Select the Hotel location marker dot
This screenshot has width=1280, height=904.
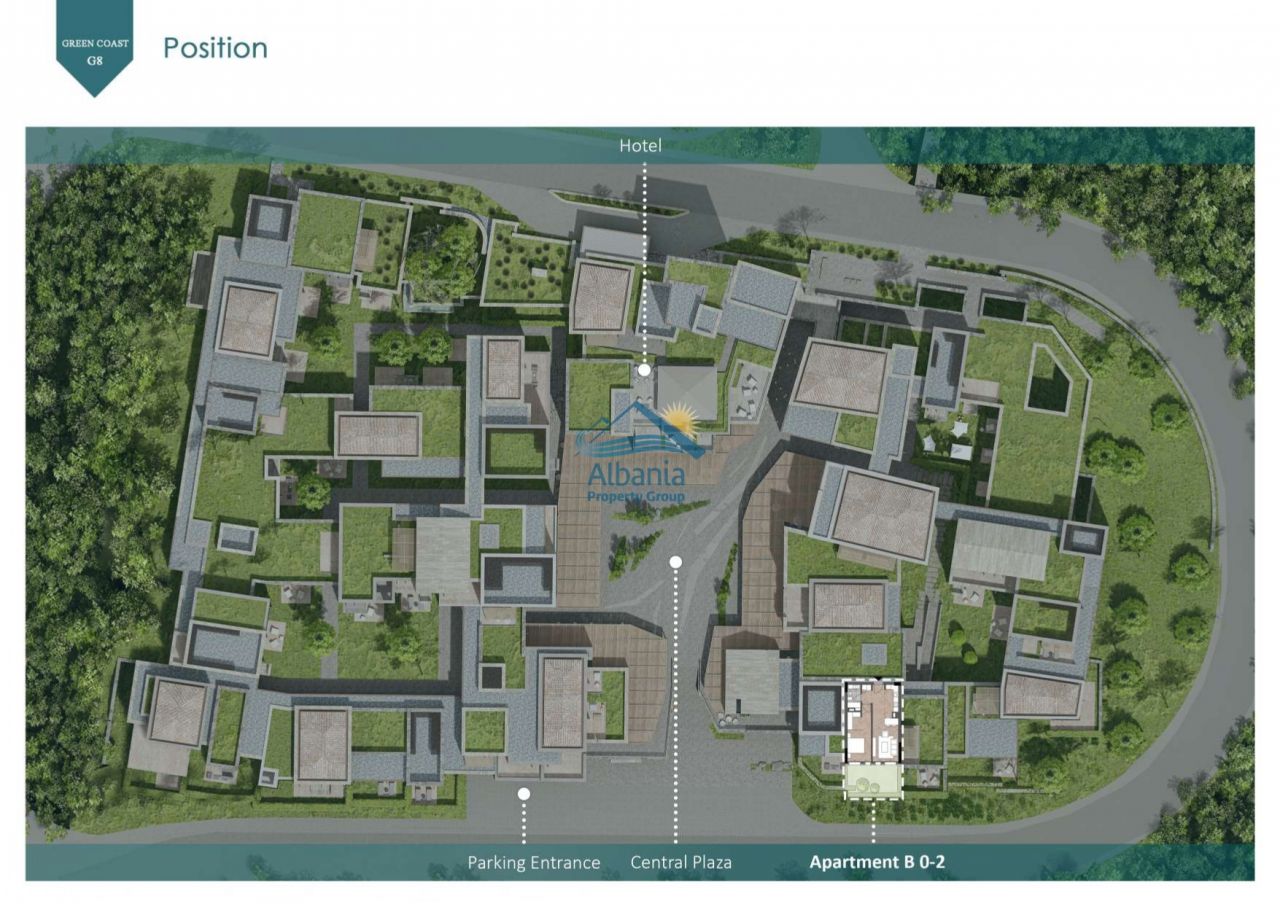tap(645, 370)
